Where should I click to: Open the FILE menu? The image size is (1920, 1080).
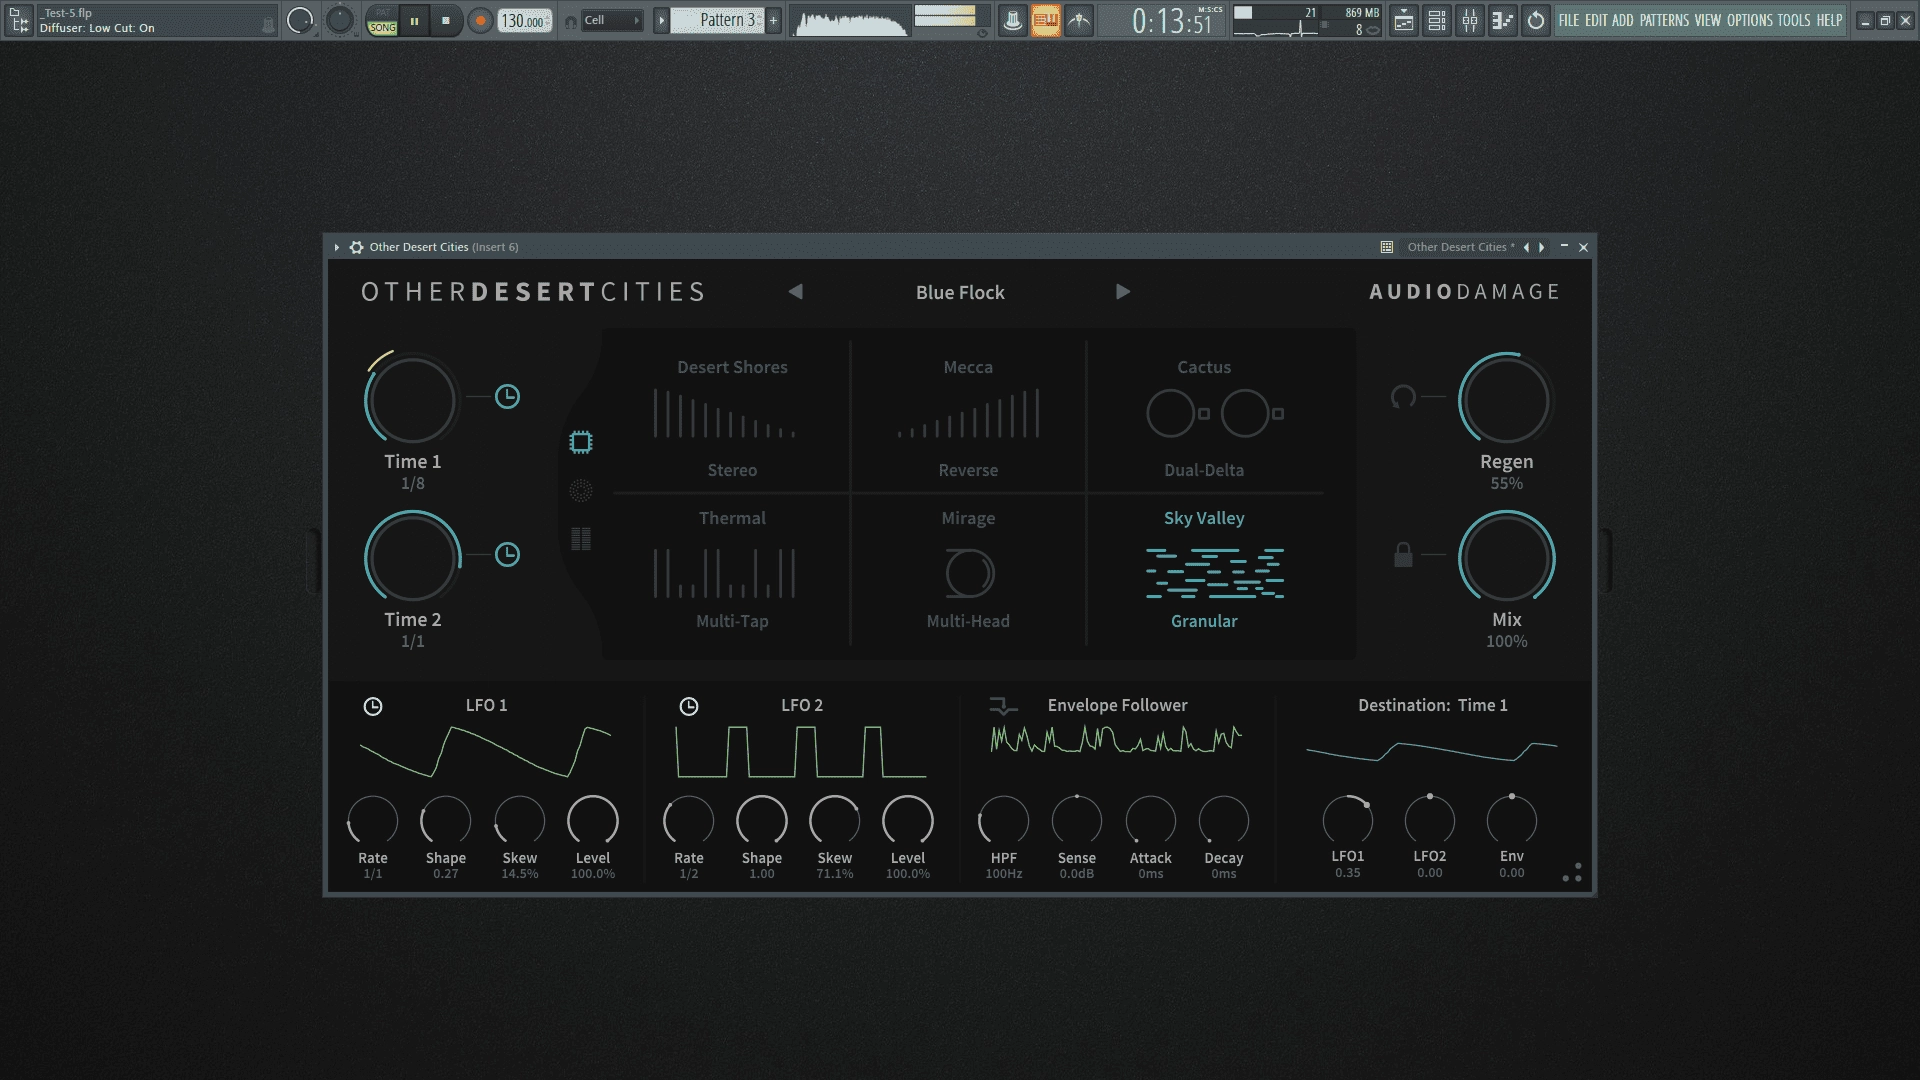[x=1569, y=20]
